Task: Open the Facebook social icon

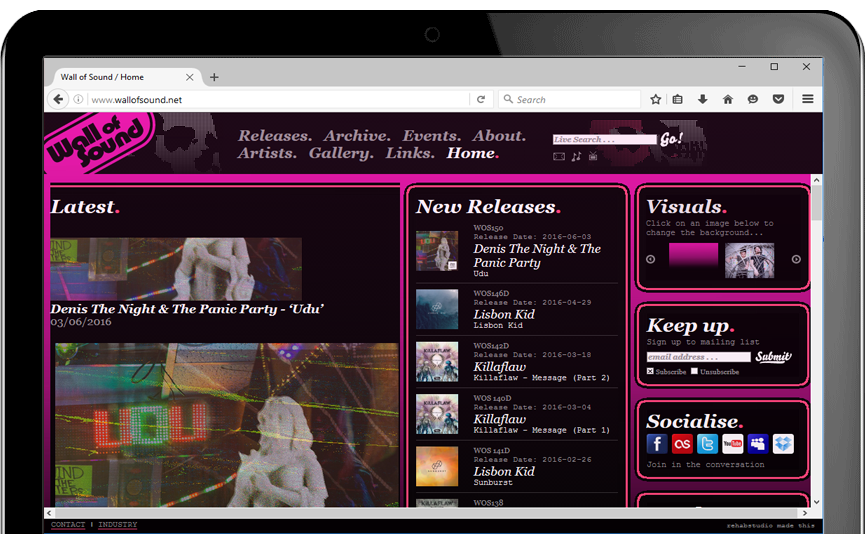Action: 657,444
